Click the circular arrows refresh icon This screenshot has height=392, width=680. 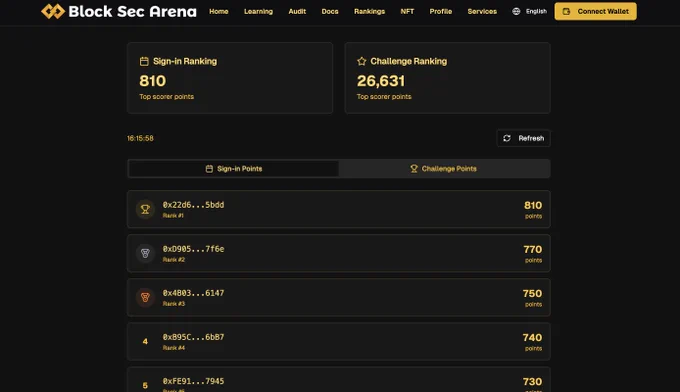(507, 138)
